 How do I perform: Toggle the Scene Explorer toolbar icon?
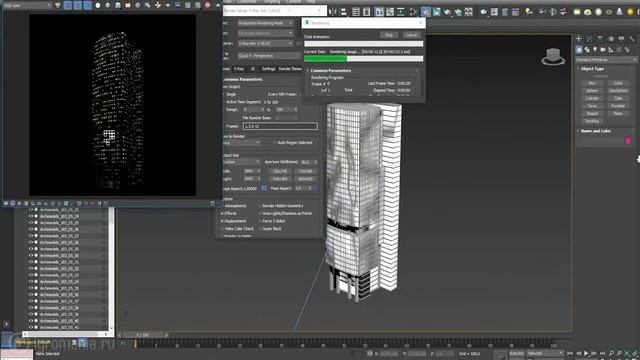tap(356, 12)
